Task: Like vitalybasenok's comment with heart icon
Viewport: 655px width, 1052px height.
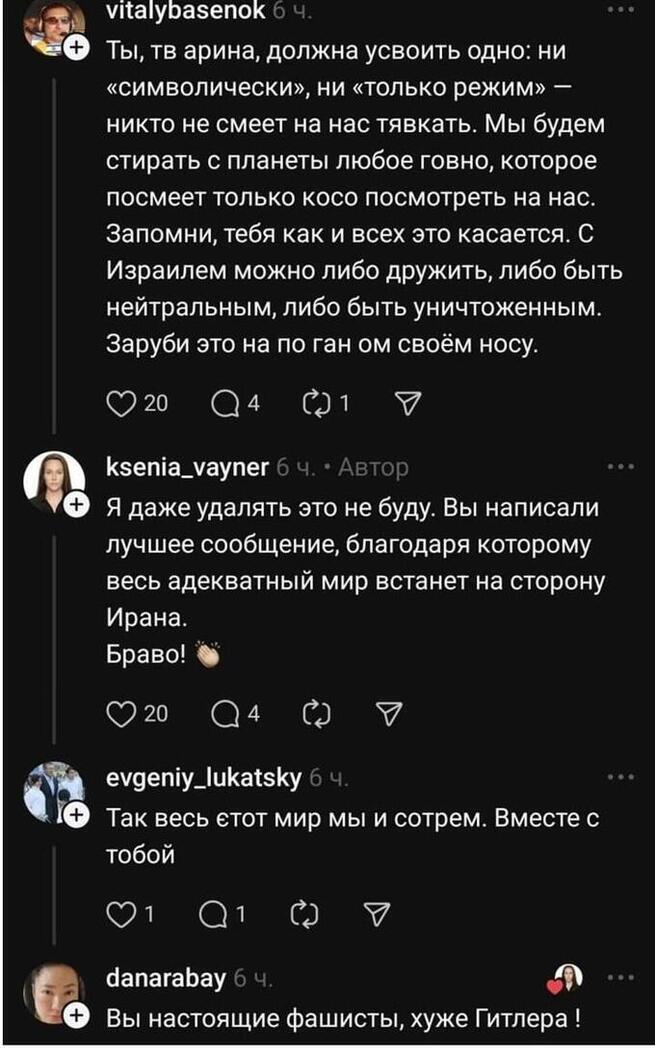Action: click(x=121, y=403)
